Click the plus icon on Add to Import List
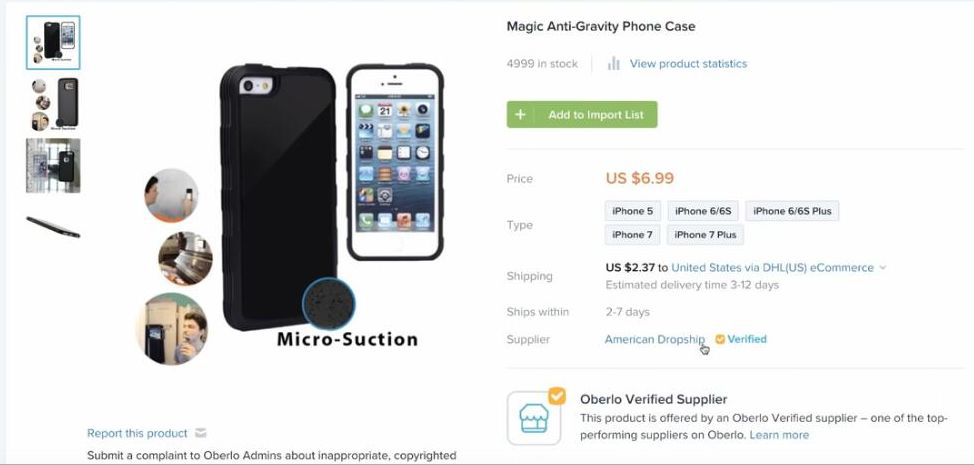 pyautogui.click(x=521, y=114)
